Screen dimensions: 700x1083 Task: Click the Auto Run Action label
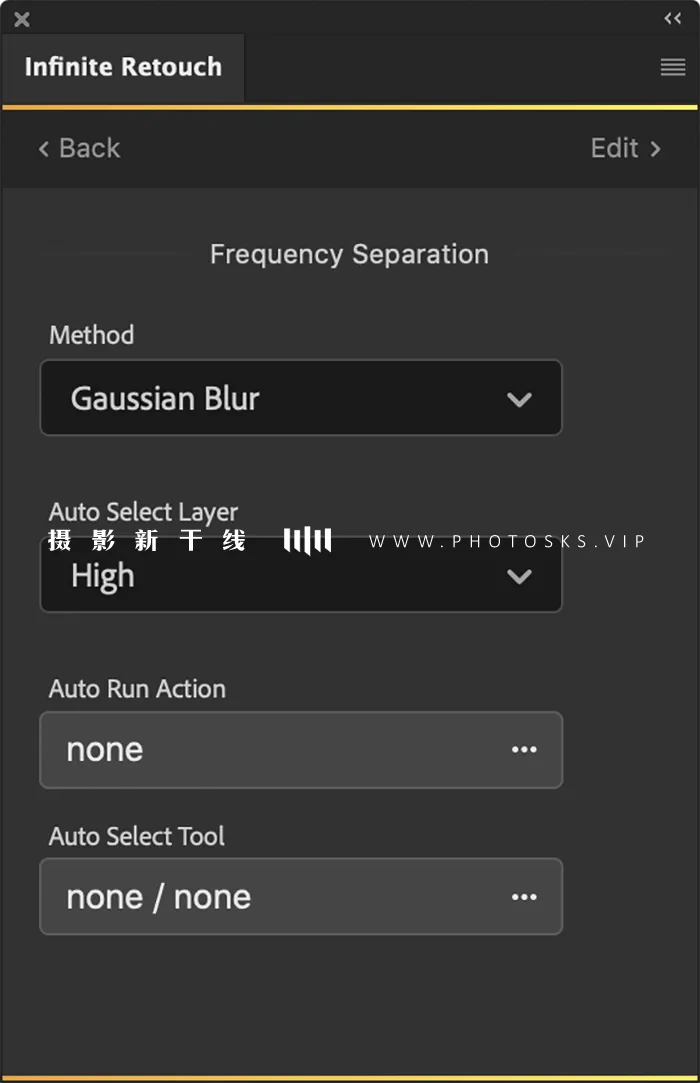(137, 689)
